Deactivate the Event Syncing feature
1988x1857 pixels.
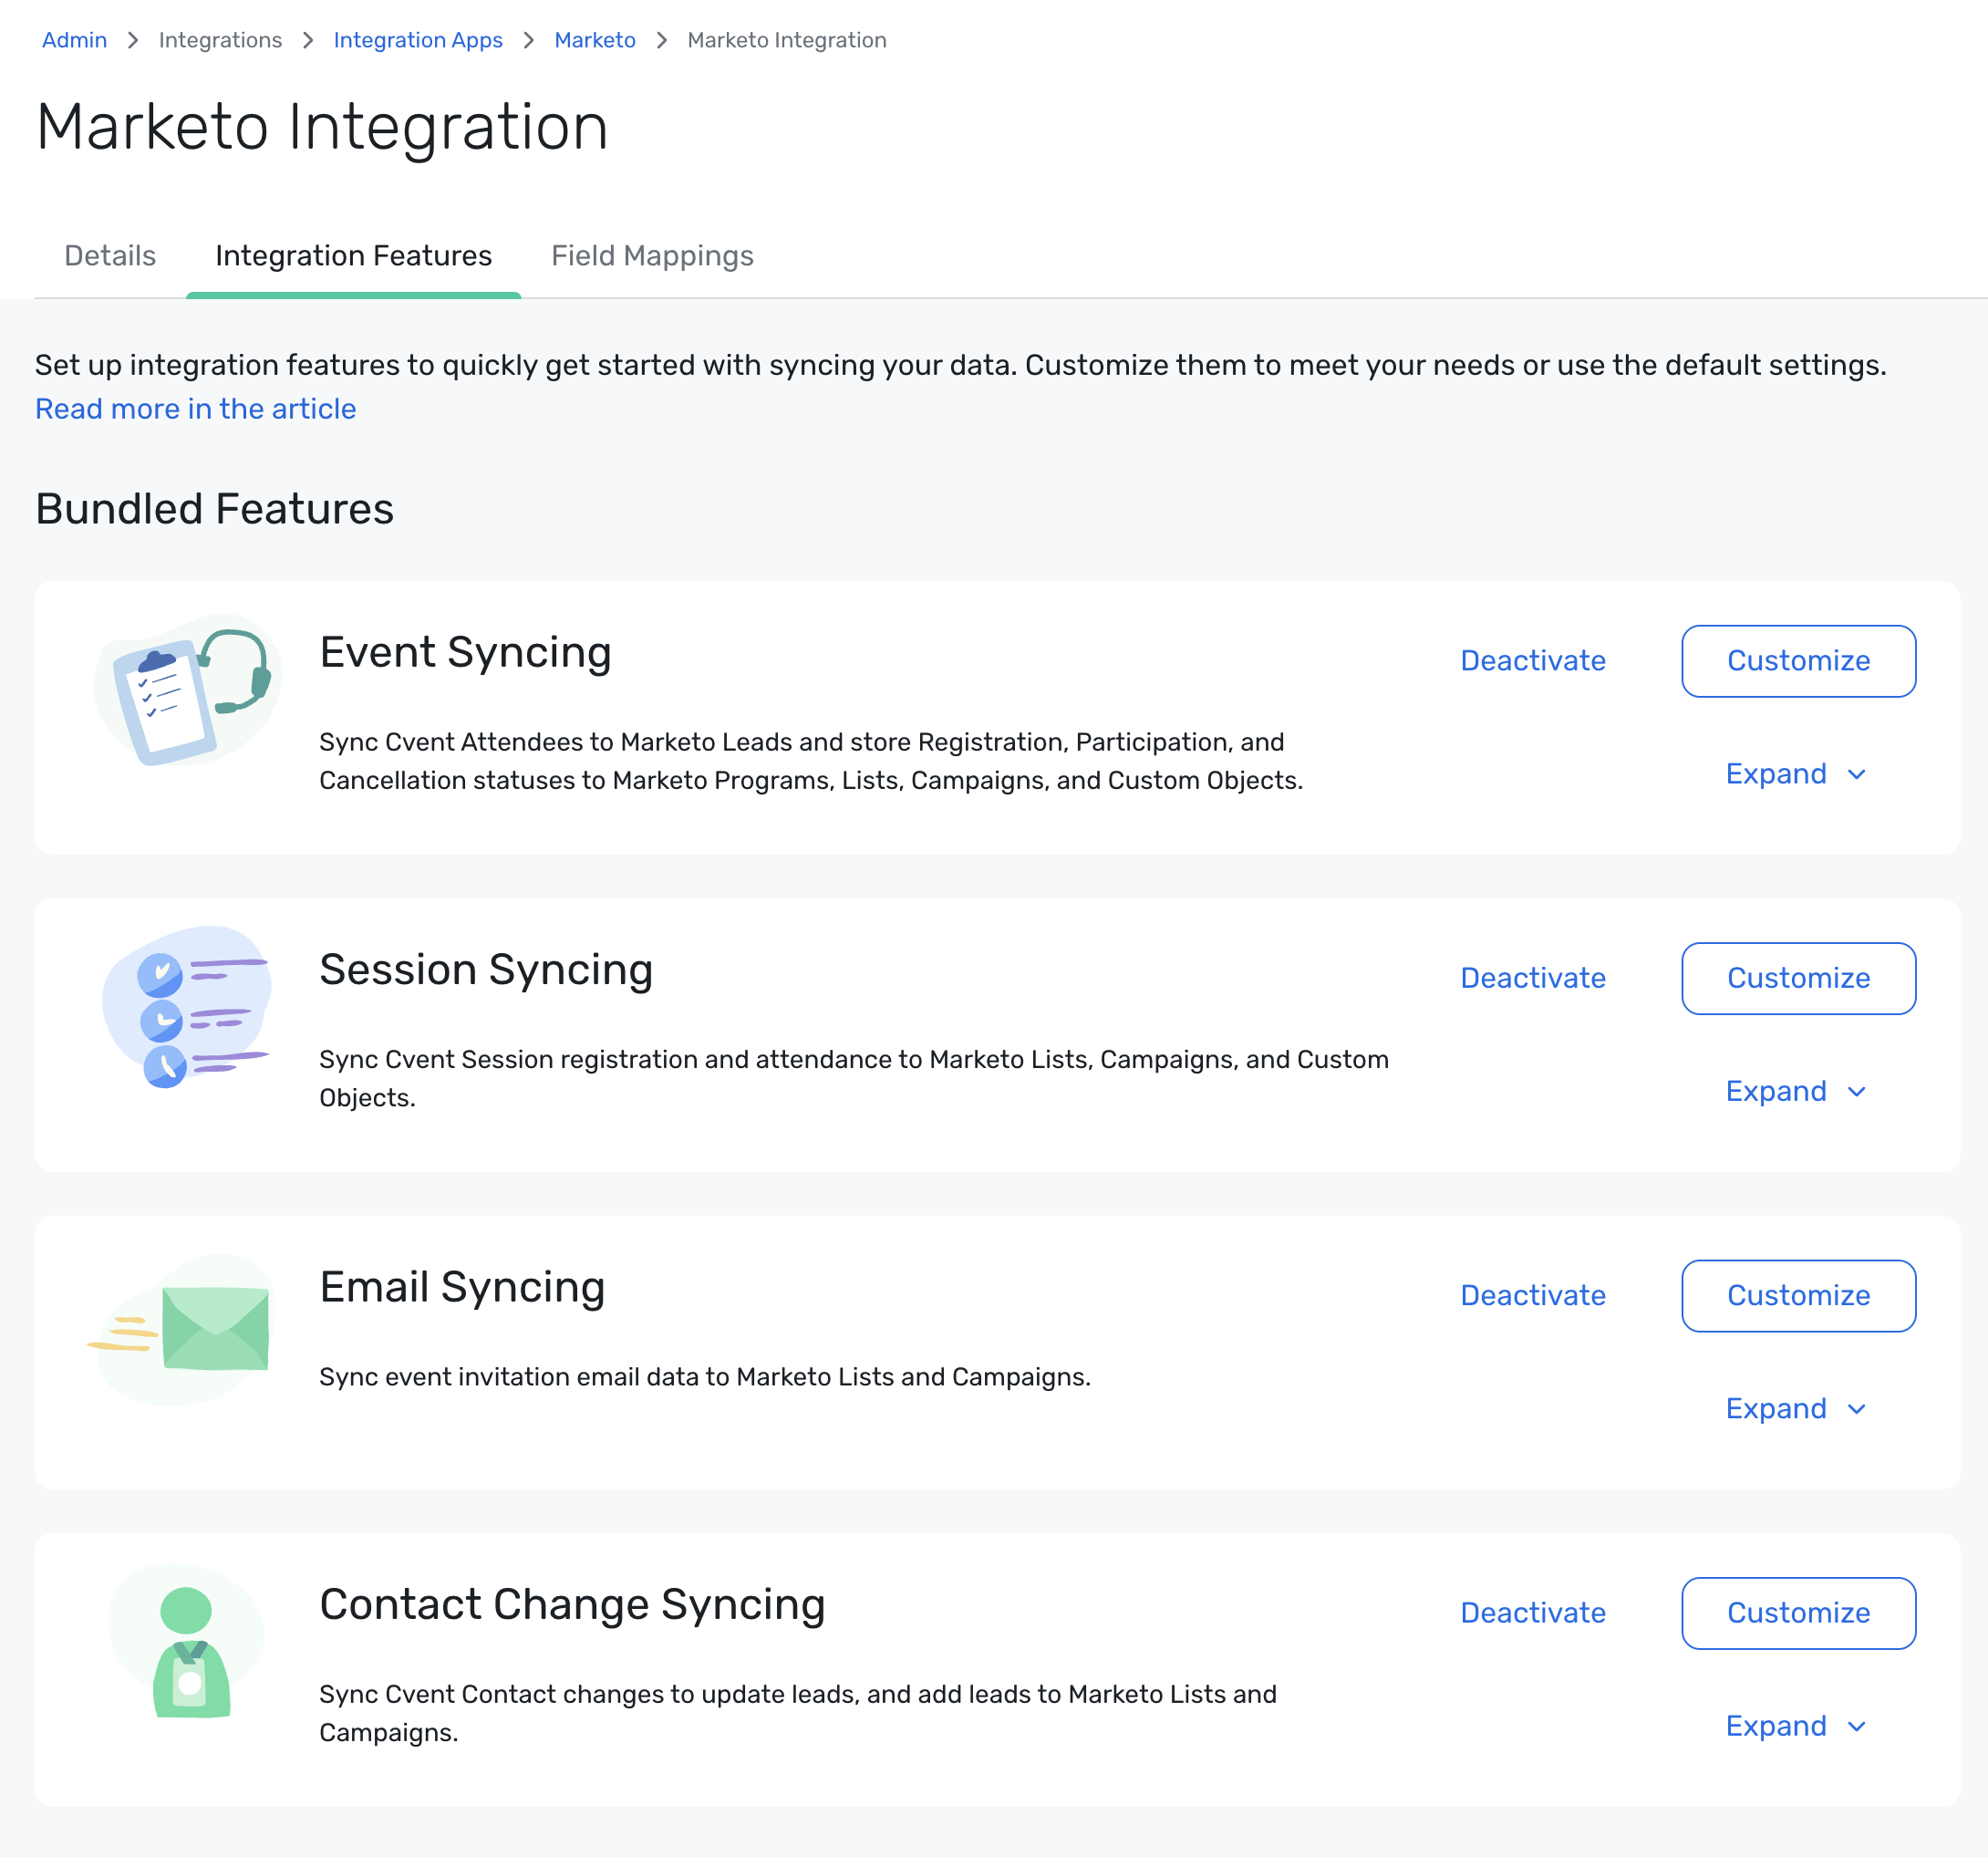[x=1533, y=661]
